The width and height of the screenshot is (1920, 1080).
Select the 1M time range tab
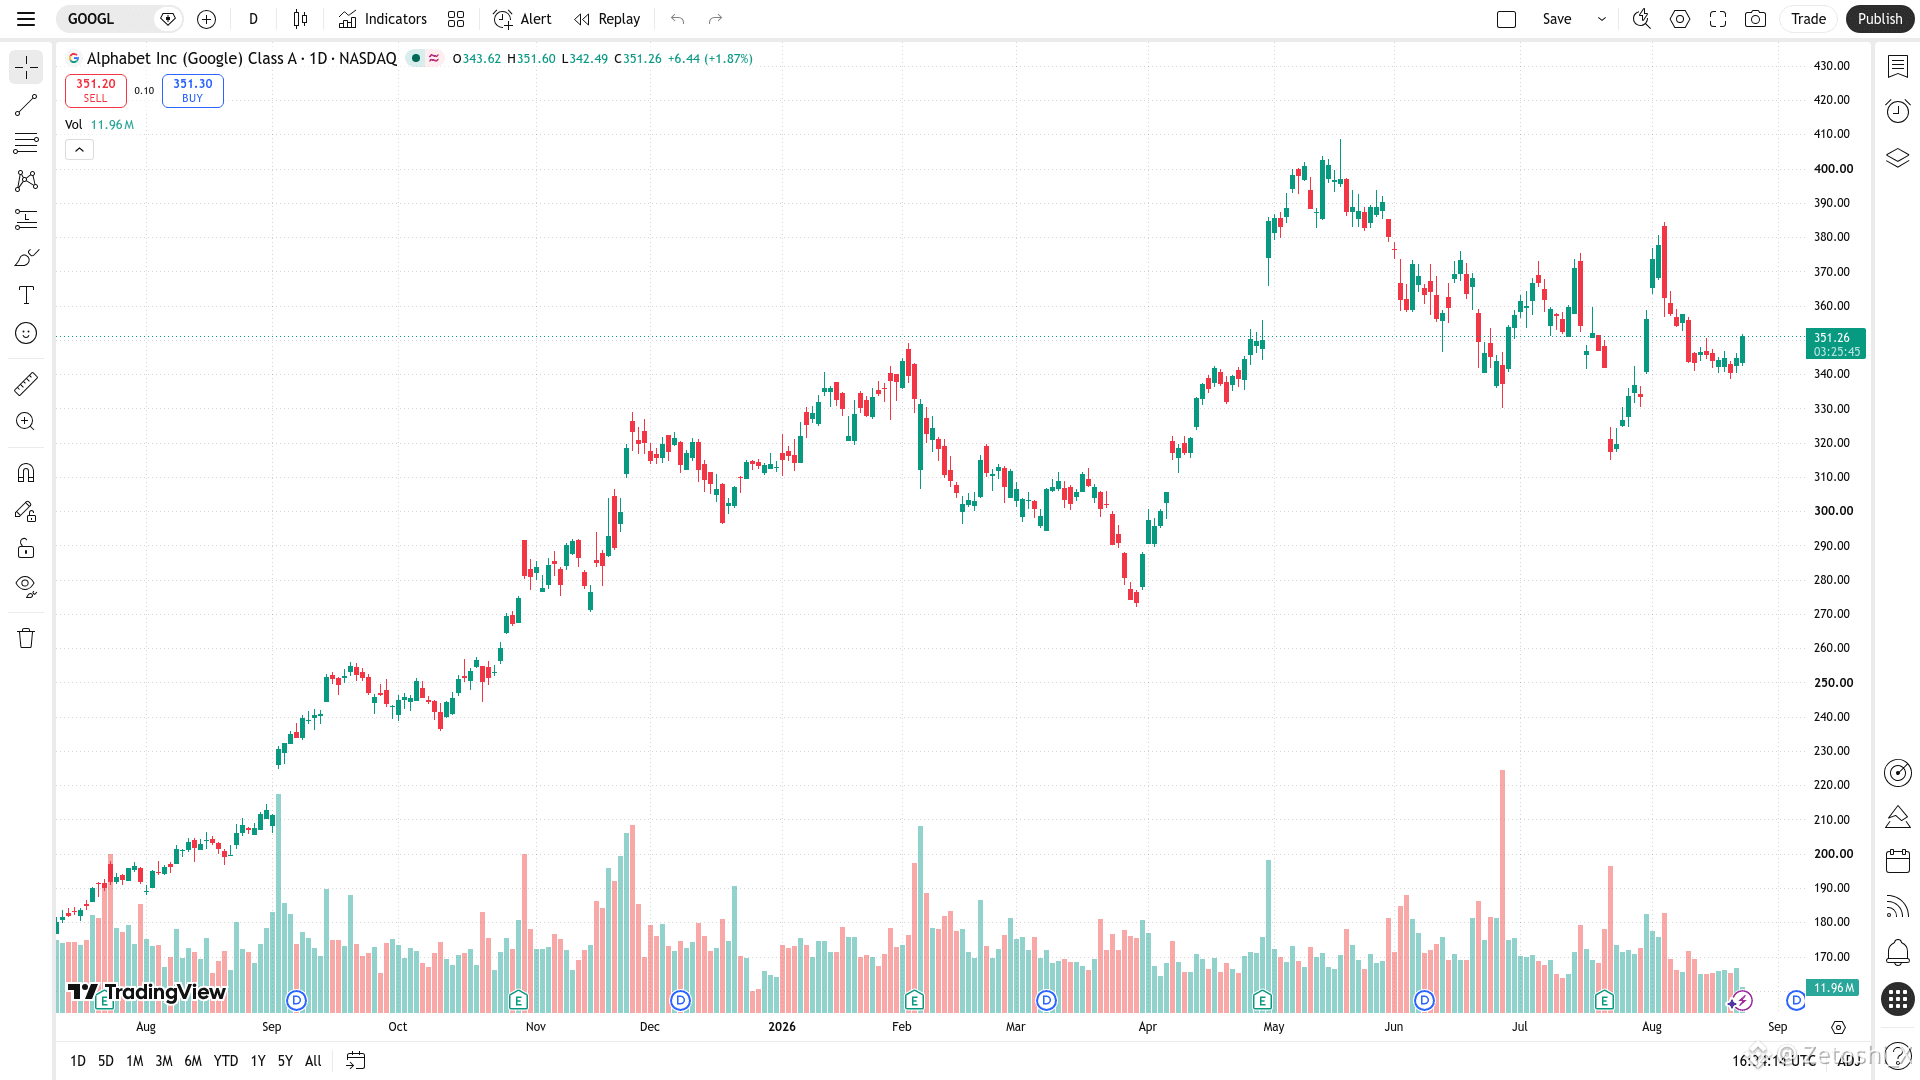(135, 1061)
